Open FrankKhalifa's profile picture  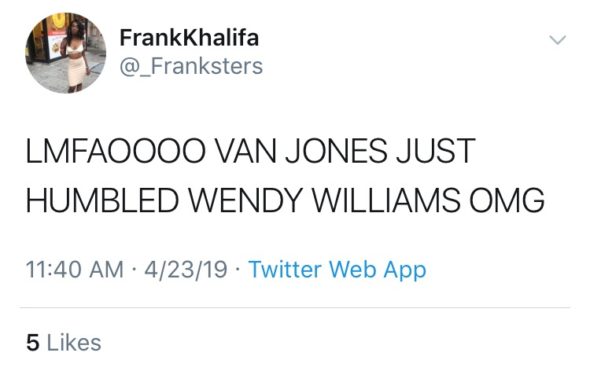pos(65,52)
